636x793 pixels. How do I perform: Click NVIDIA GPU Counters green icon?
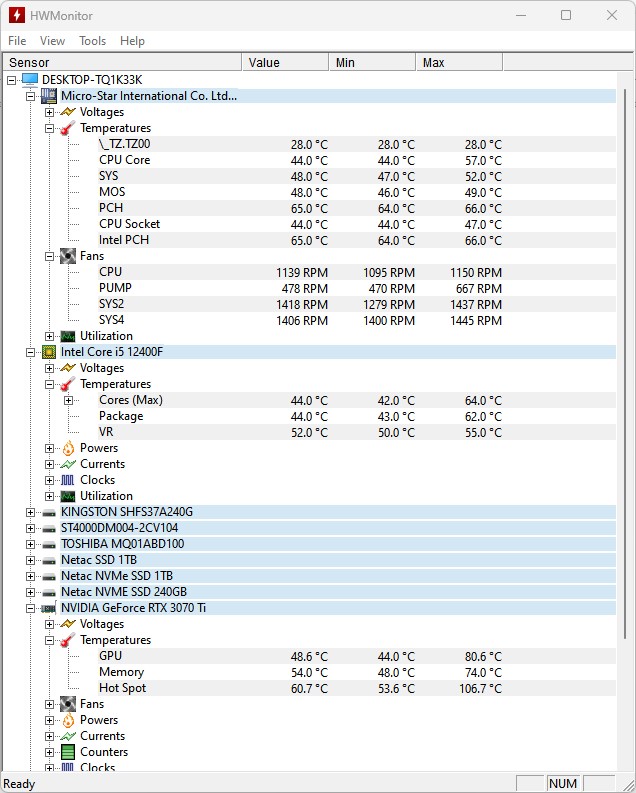tap(68, 752)
